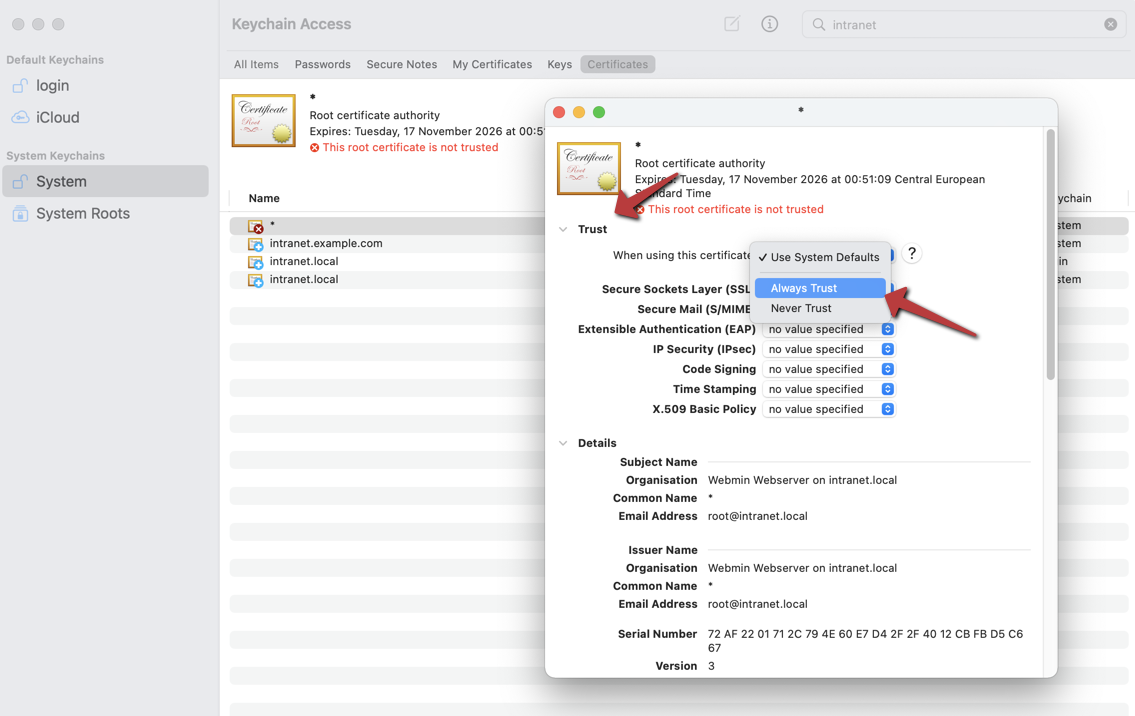Select the * certificate row

(387, 226)
